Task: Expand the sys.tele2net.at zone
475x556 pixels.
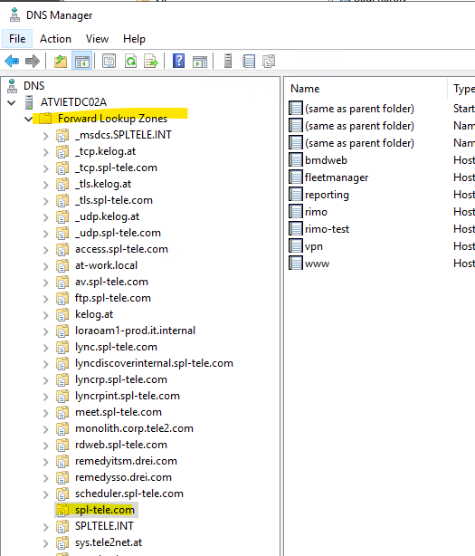Action: point(45,543)
